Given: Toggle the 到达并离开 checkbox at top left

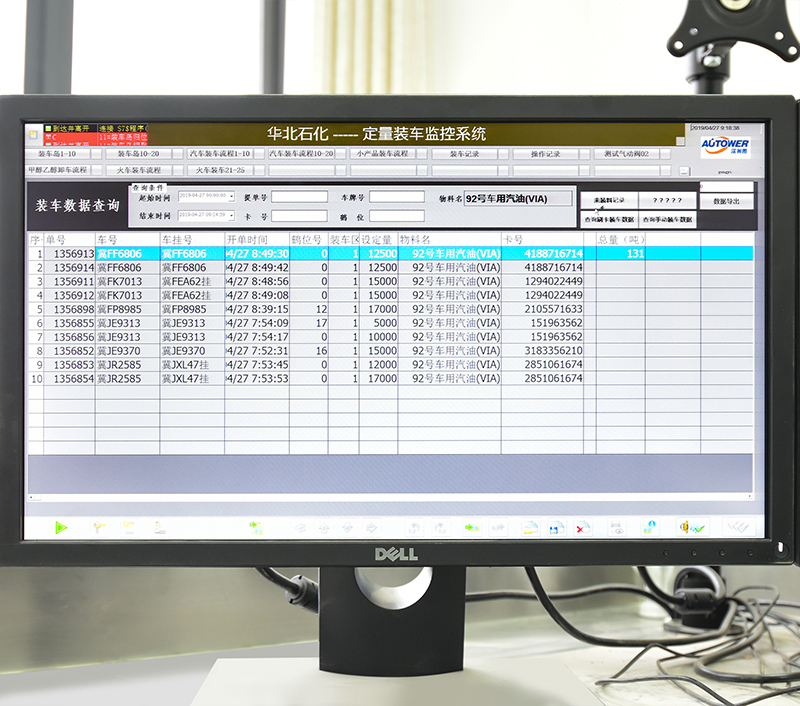Looking at the screenshot, I should click(47, 129).
